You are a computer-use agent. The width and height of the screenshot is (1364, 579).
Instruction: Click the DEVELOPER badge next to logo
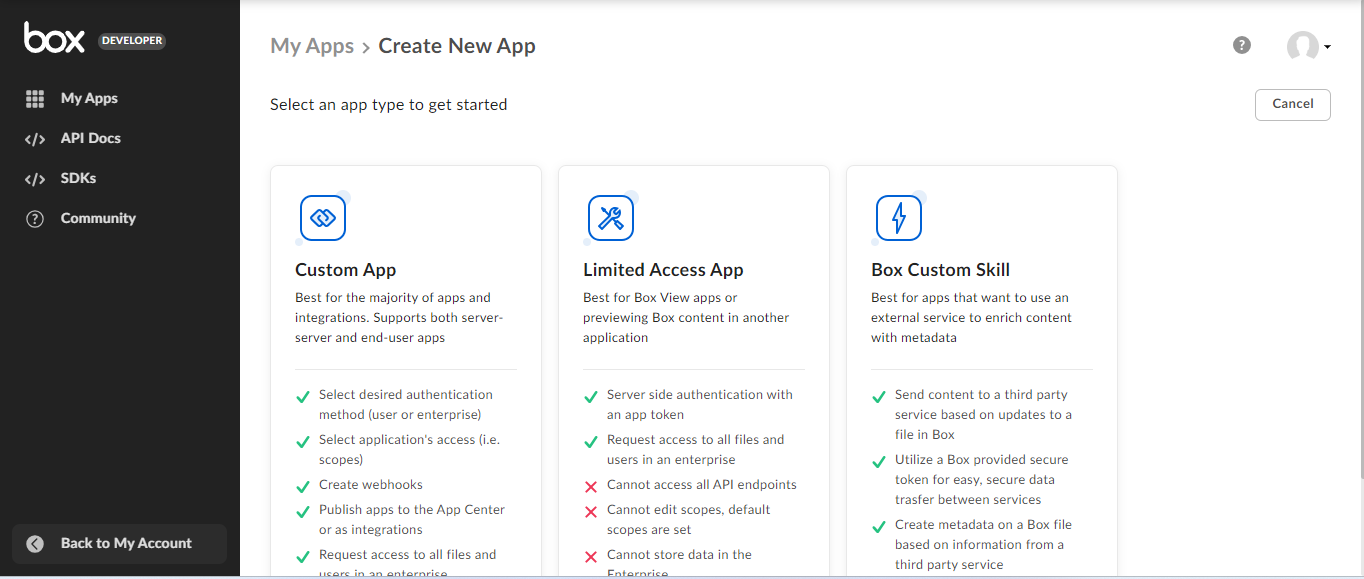tap(132, 41)
